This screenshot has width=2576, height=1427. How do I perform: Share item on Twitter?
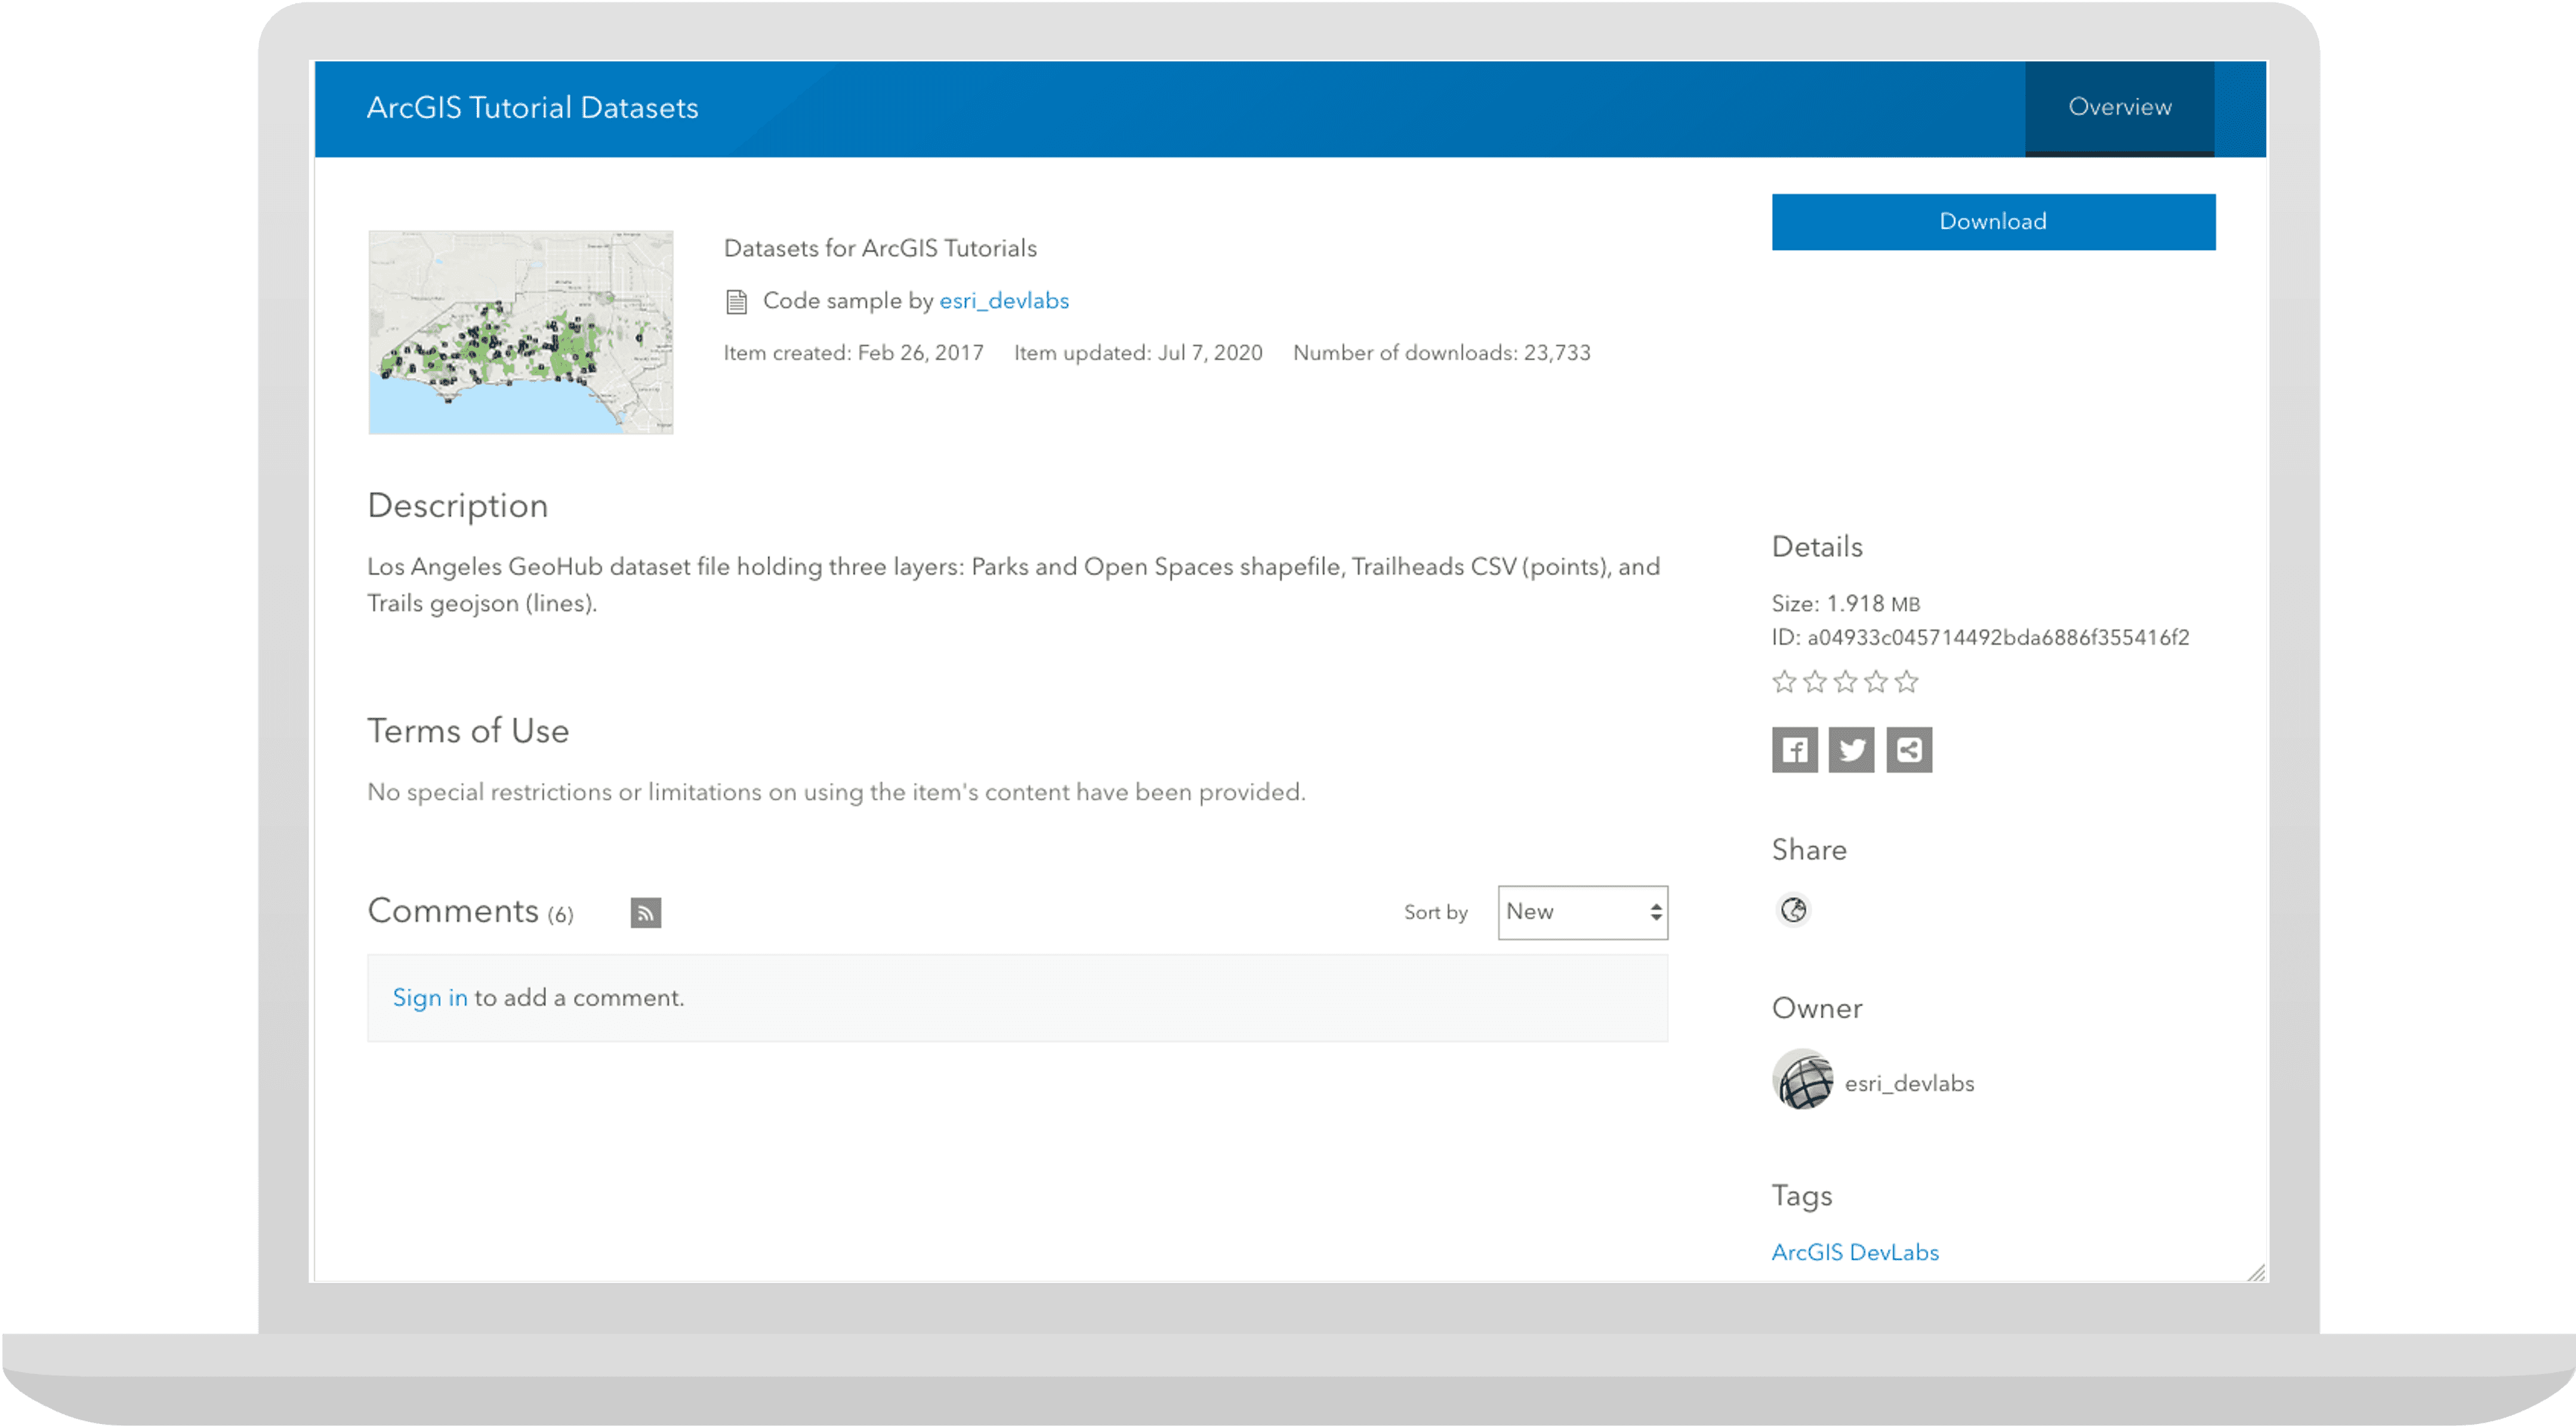[x=1851, y=750]
